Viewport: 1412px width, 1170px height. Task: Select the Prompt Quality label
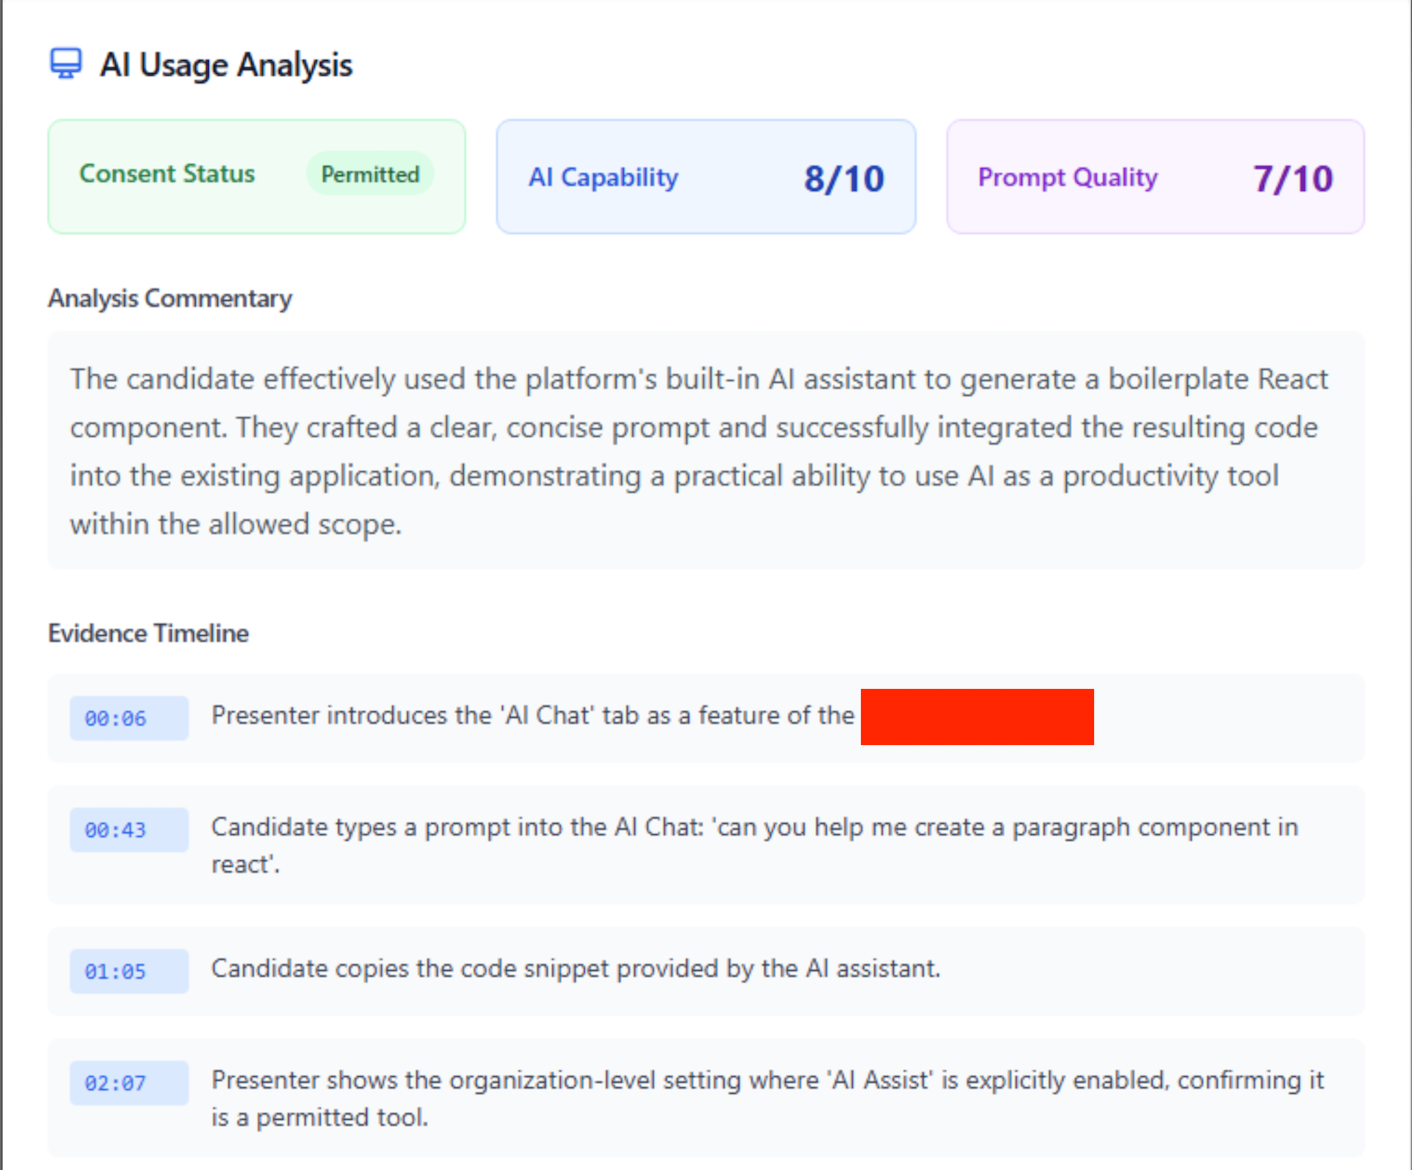[1067, 178]
